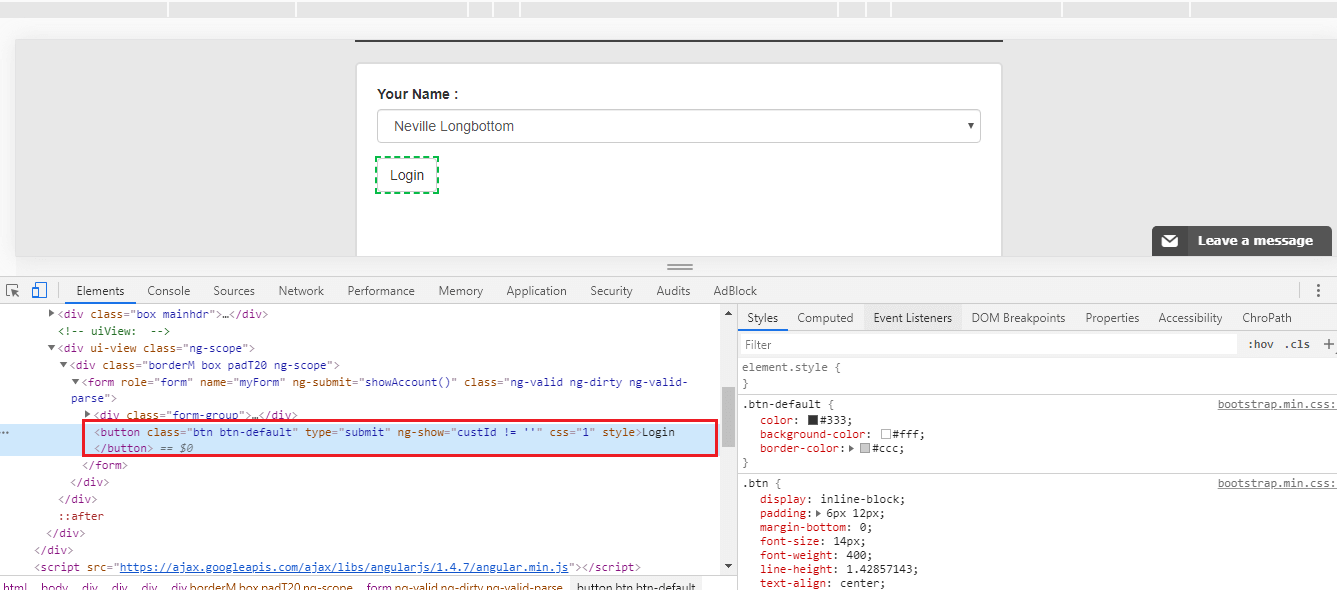Expand the form-group div node
1337x590 pixels.
pos(88,415)
